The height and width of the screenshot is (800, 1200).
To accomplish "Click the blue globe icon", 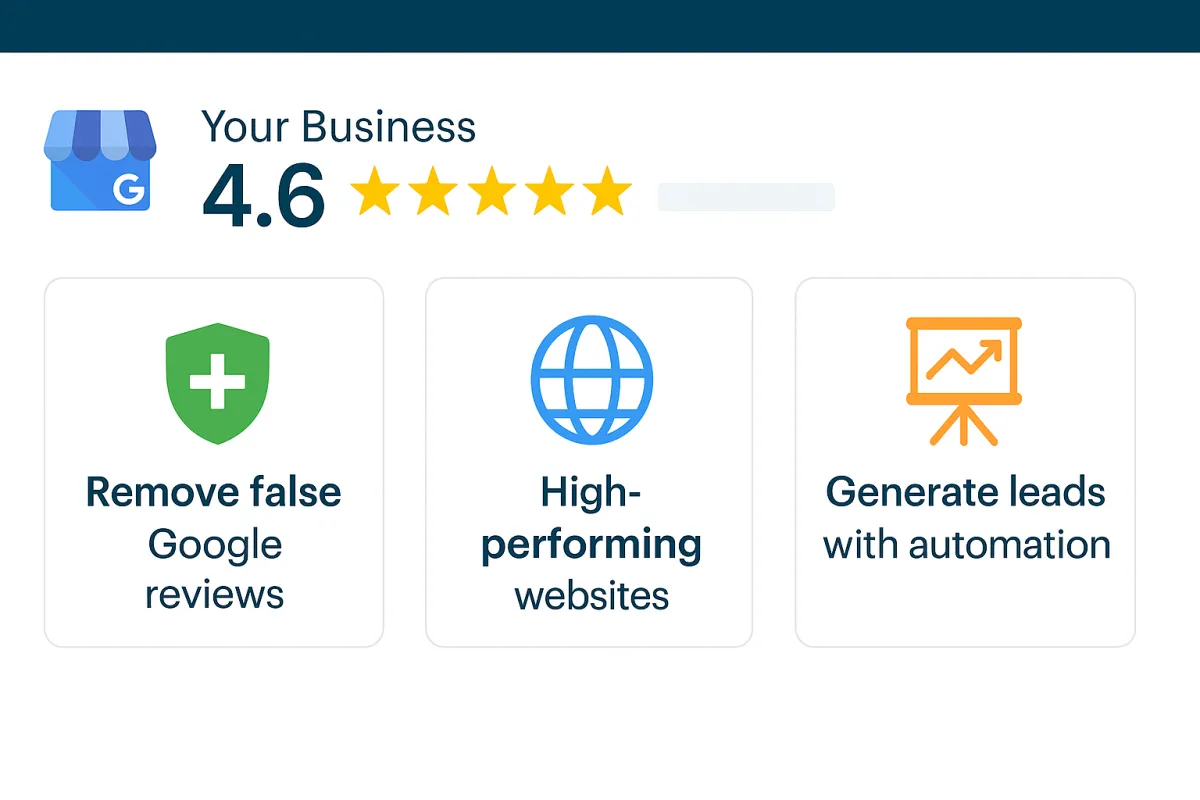I will tap(591, 382).
